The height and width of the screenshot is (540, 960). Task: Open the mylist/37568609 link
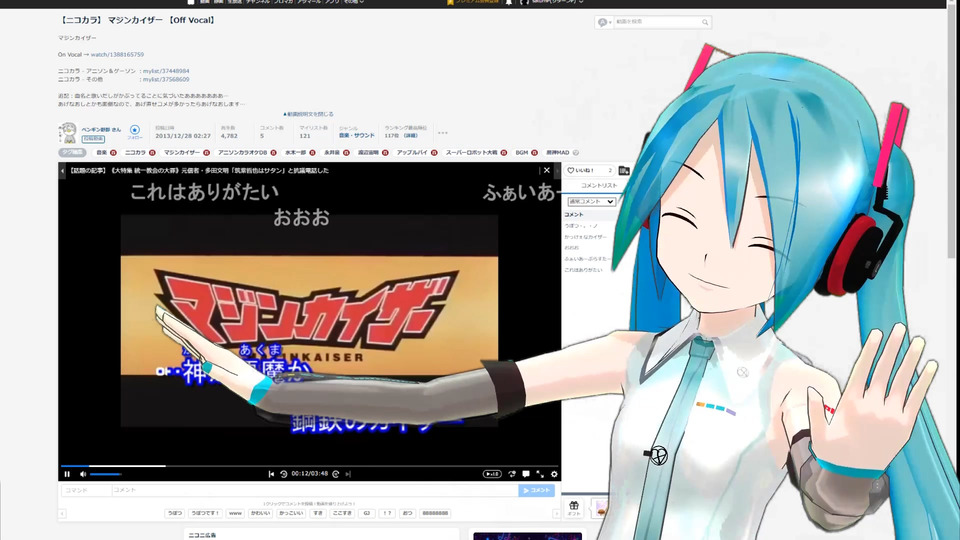[x=166, y=80]
